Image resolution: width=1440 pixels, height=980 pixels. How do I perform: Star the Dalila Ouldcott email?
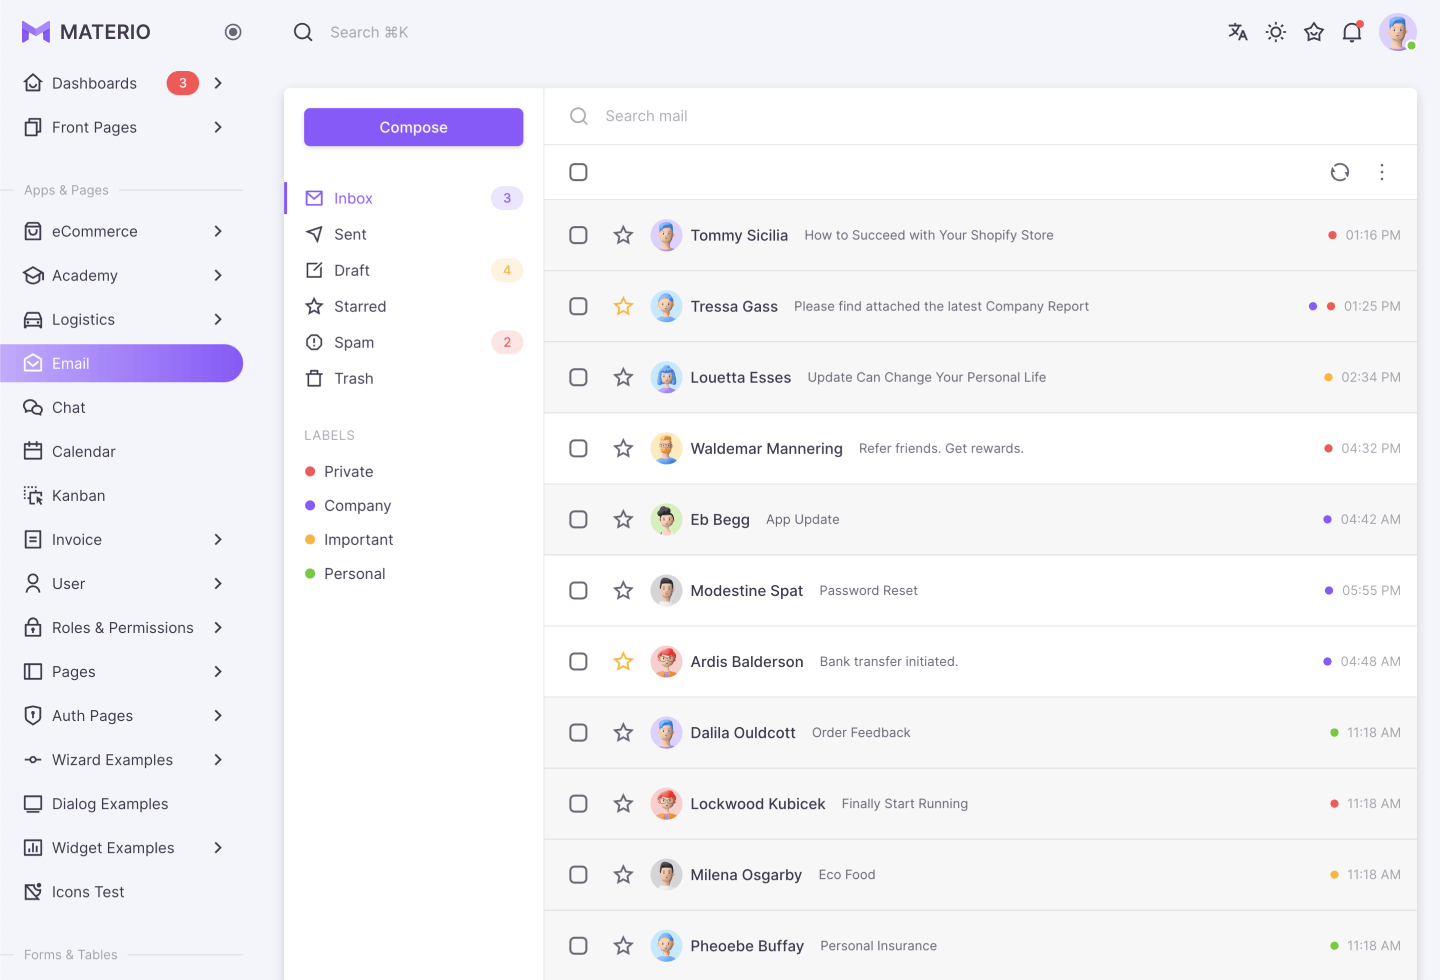[623, 732]
